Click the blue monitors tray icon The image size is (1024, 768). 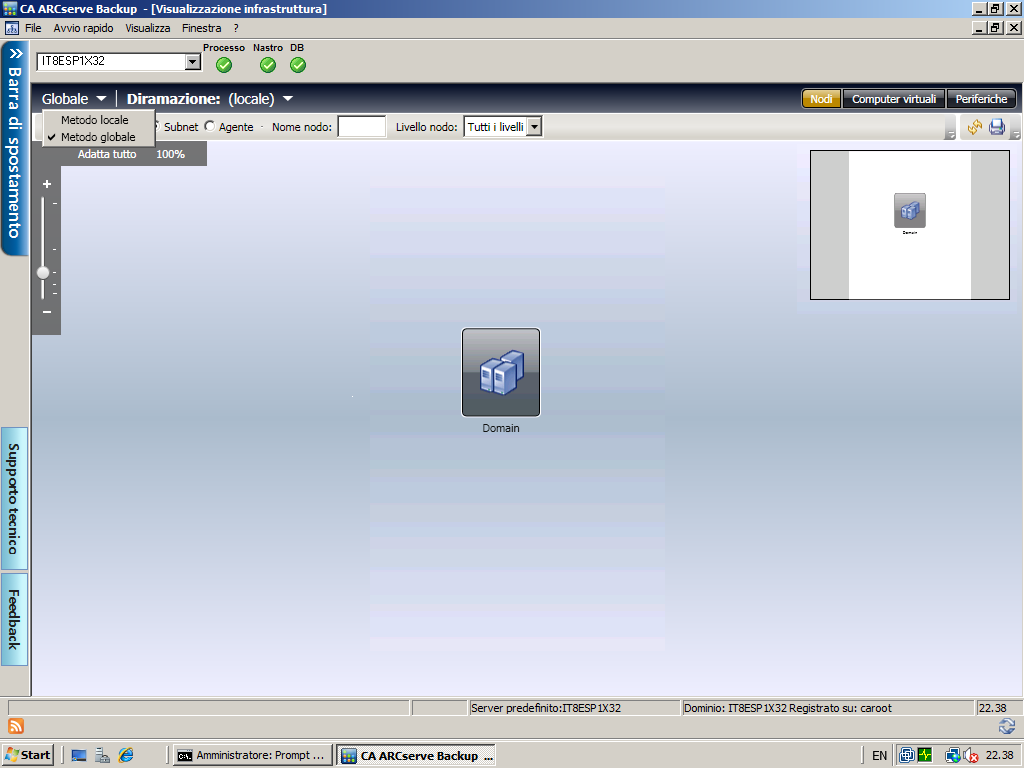coord(906,756)
